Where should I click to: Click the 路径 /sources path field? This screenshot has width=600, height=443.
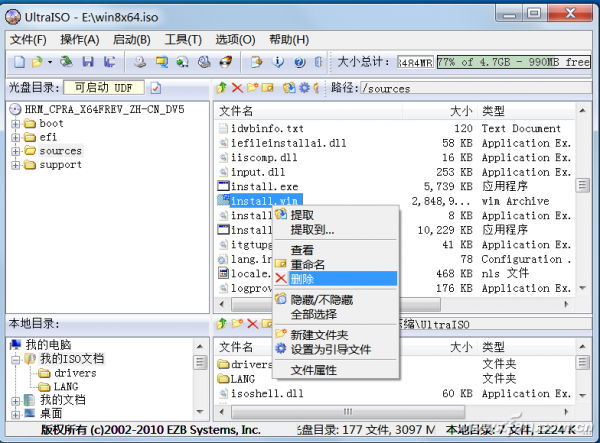point(476,88)
